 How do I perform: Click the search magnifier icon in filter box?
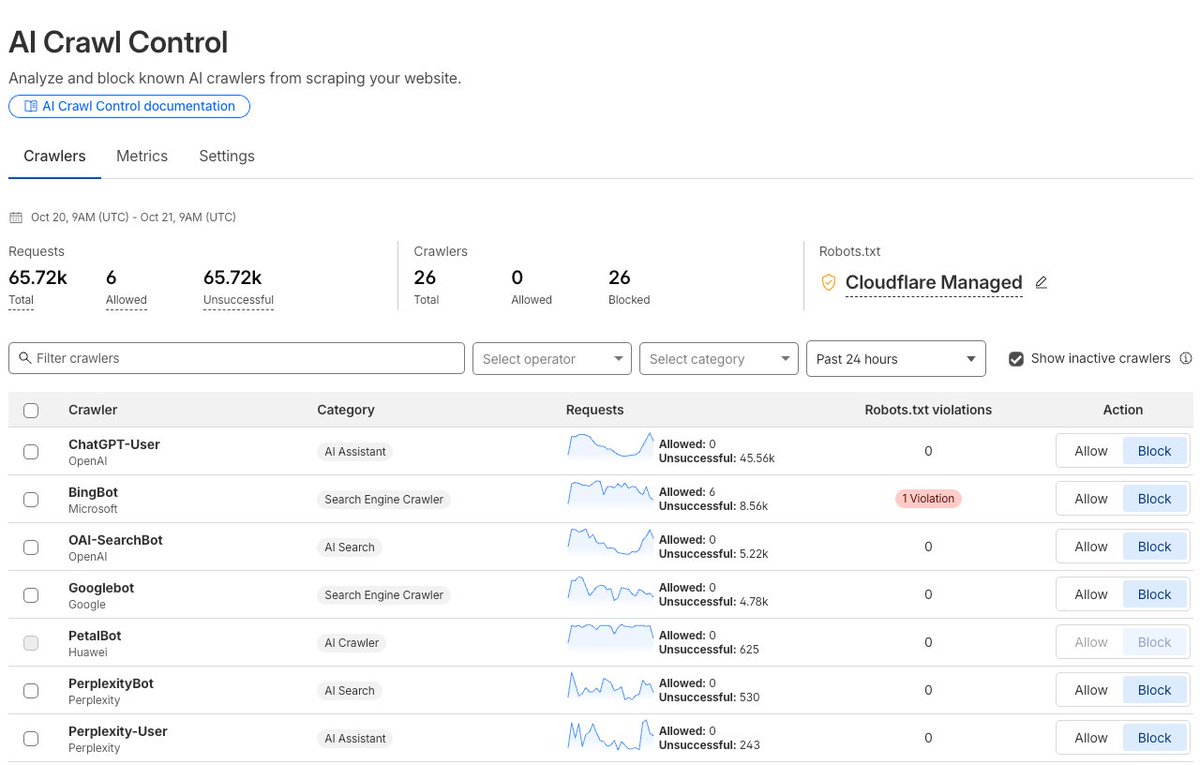point(25,358)
